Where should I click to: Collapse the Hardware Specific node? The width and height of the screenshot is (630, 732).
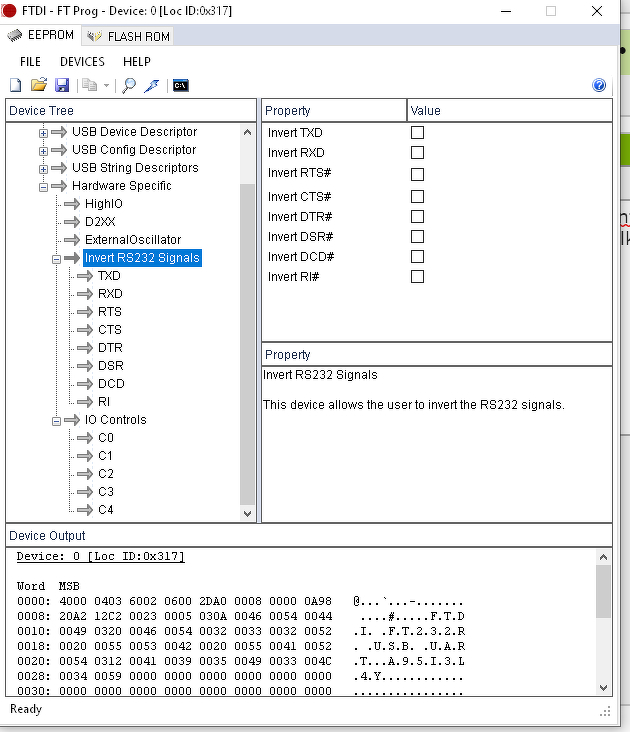pyautogui.click(x=43, y=187)
